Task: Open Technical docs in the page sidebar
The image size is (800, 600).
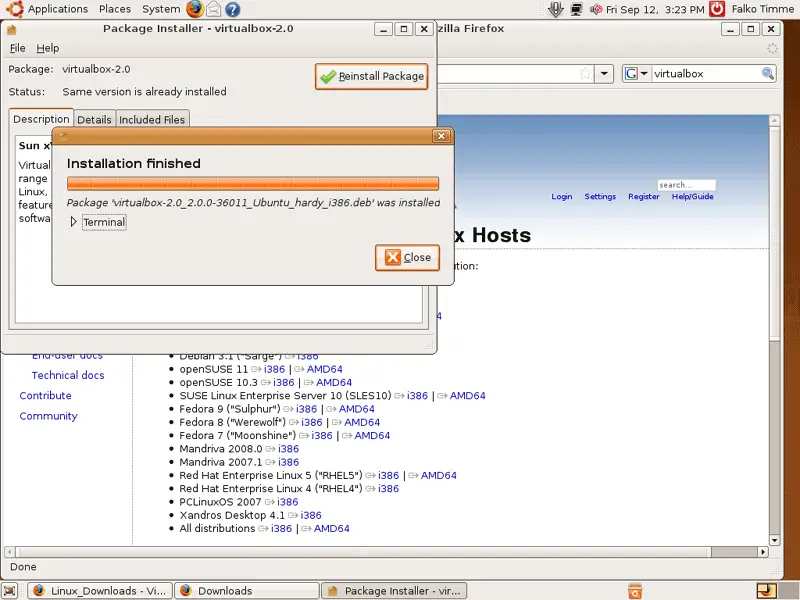Action: 68,376
